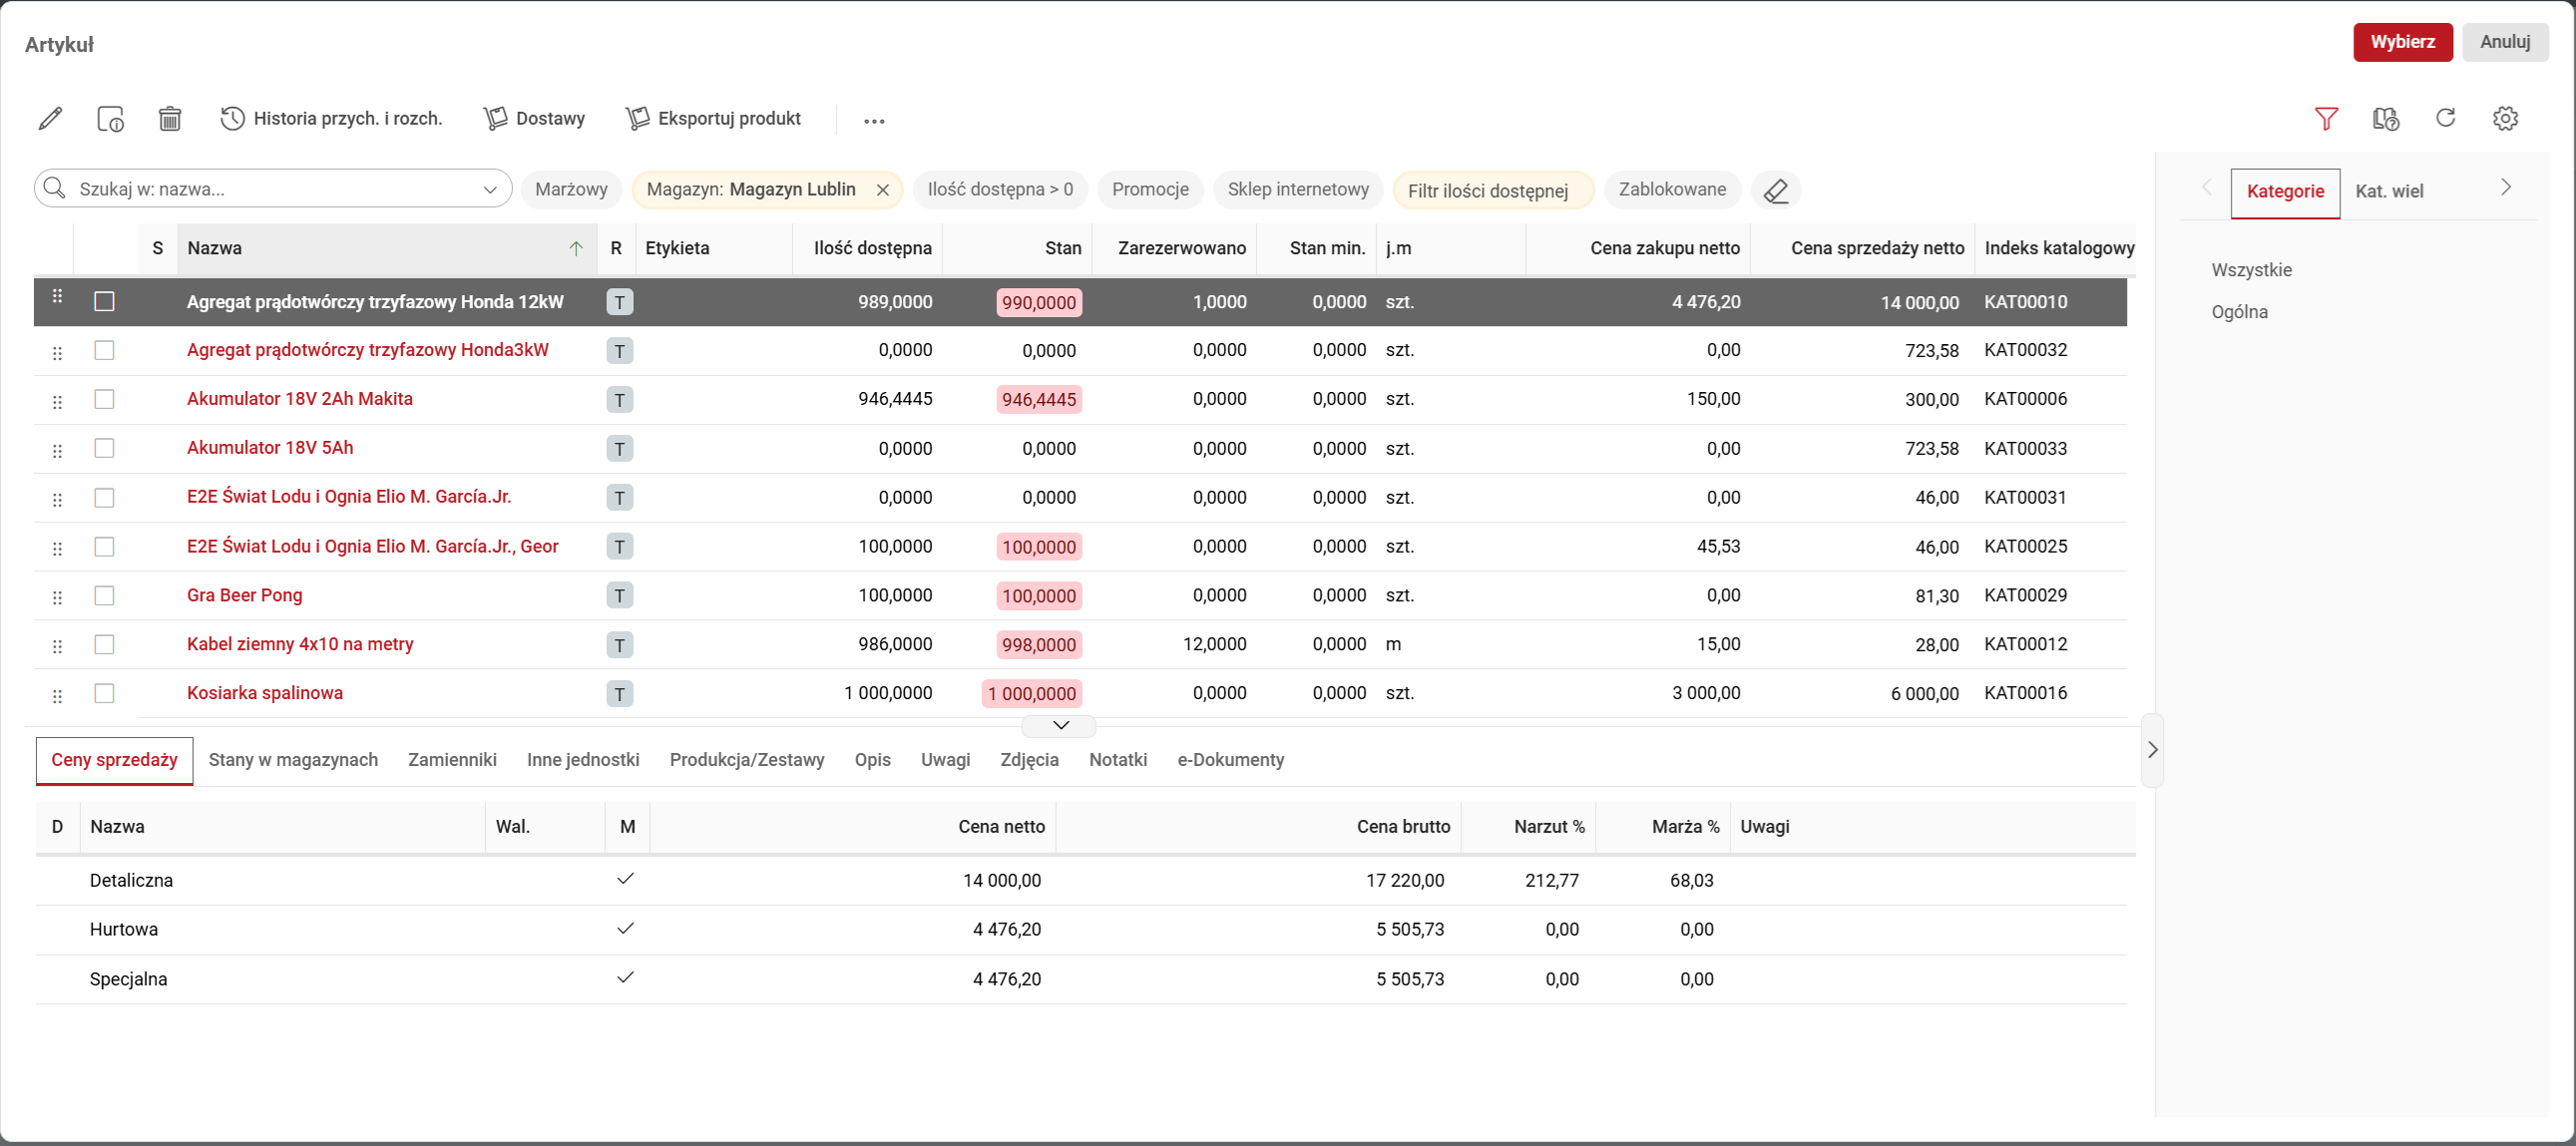Remove the Magazyn Lublin filter chip

pyautogui.click(x=882, y=190)
